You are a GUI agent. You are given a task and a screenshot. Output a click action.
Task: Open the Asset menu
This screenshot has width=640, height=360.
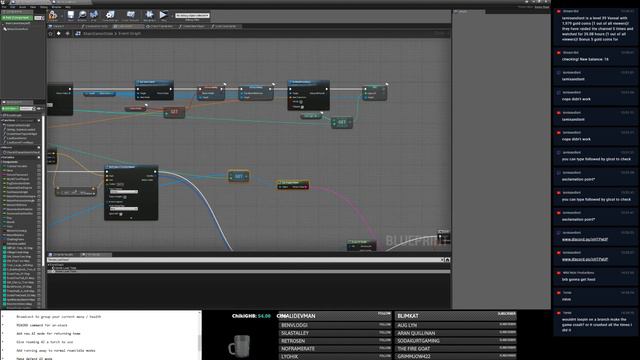(x=23, y=7)
